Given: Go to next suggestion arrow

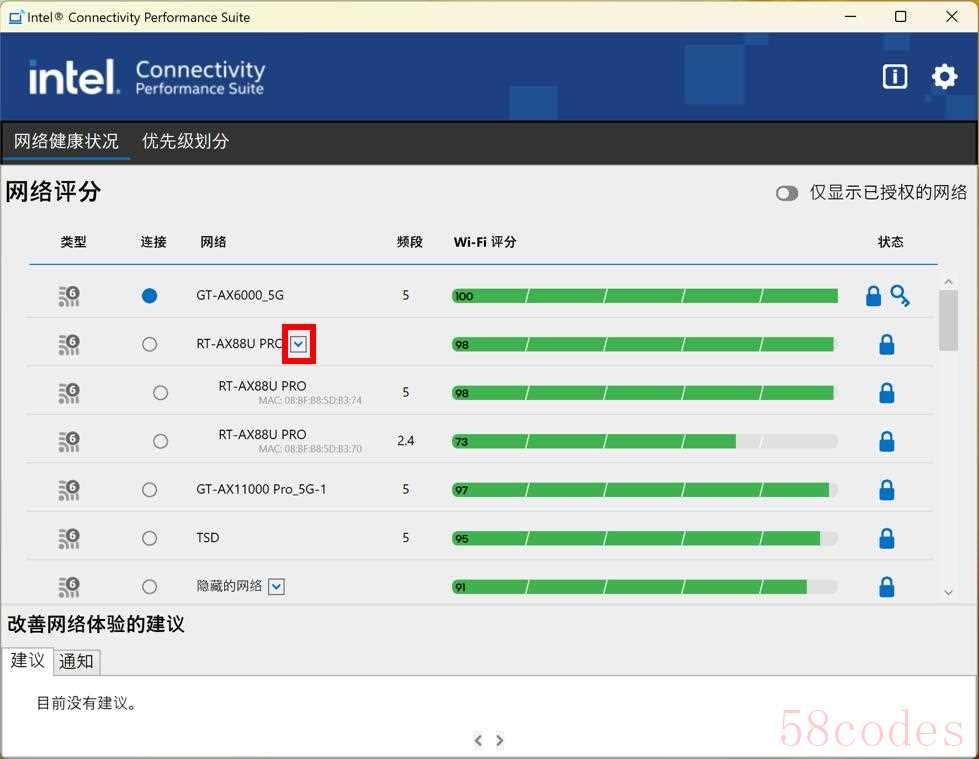Looking at the screenshot, I should point(499,740).
